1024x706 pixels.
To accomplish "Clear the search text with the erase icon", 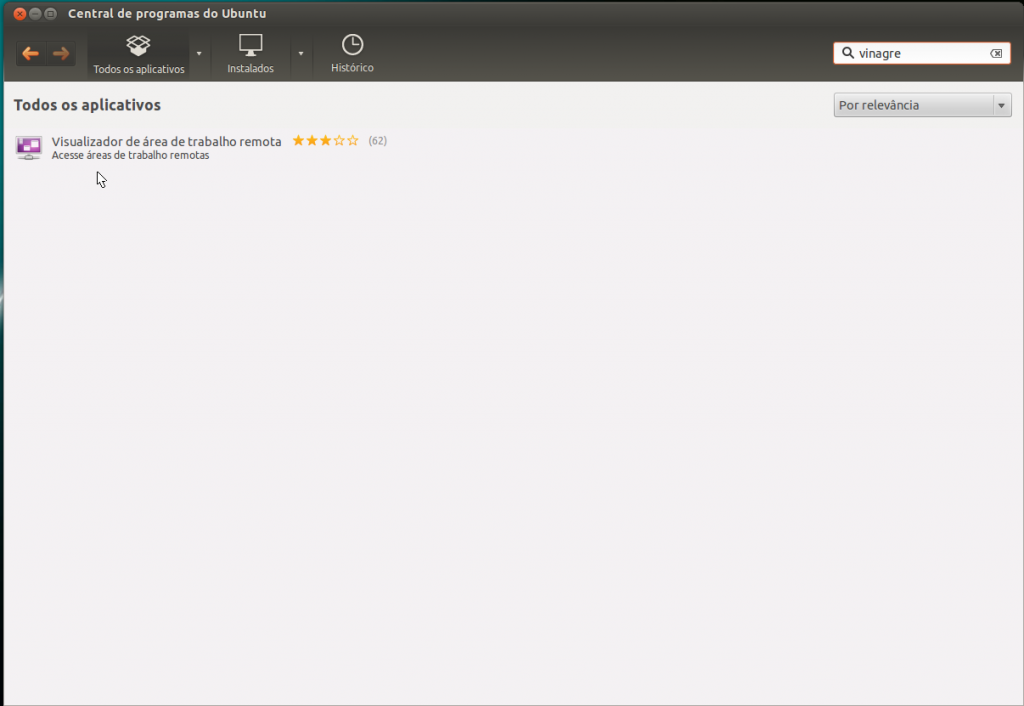I will pos(996,54).
